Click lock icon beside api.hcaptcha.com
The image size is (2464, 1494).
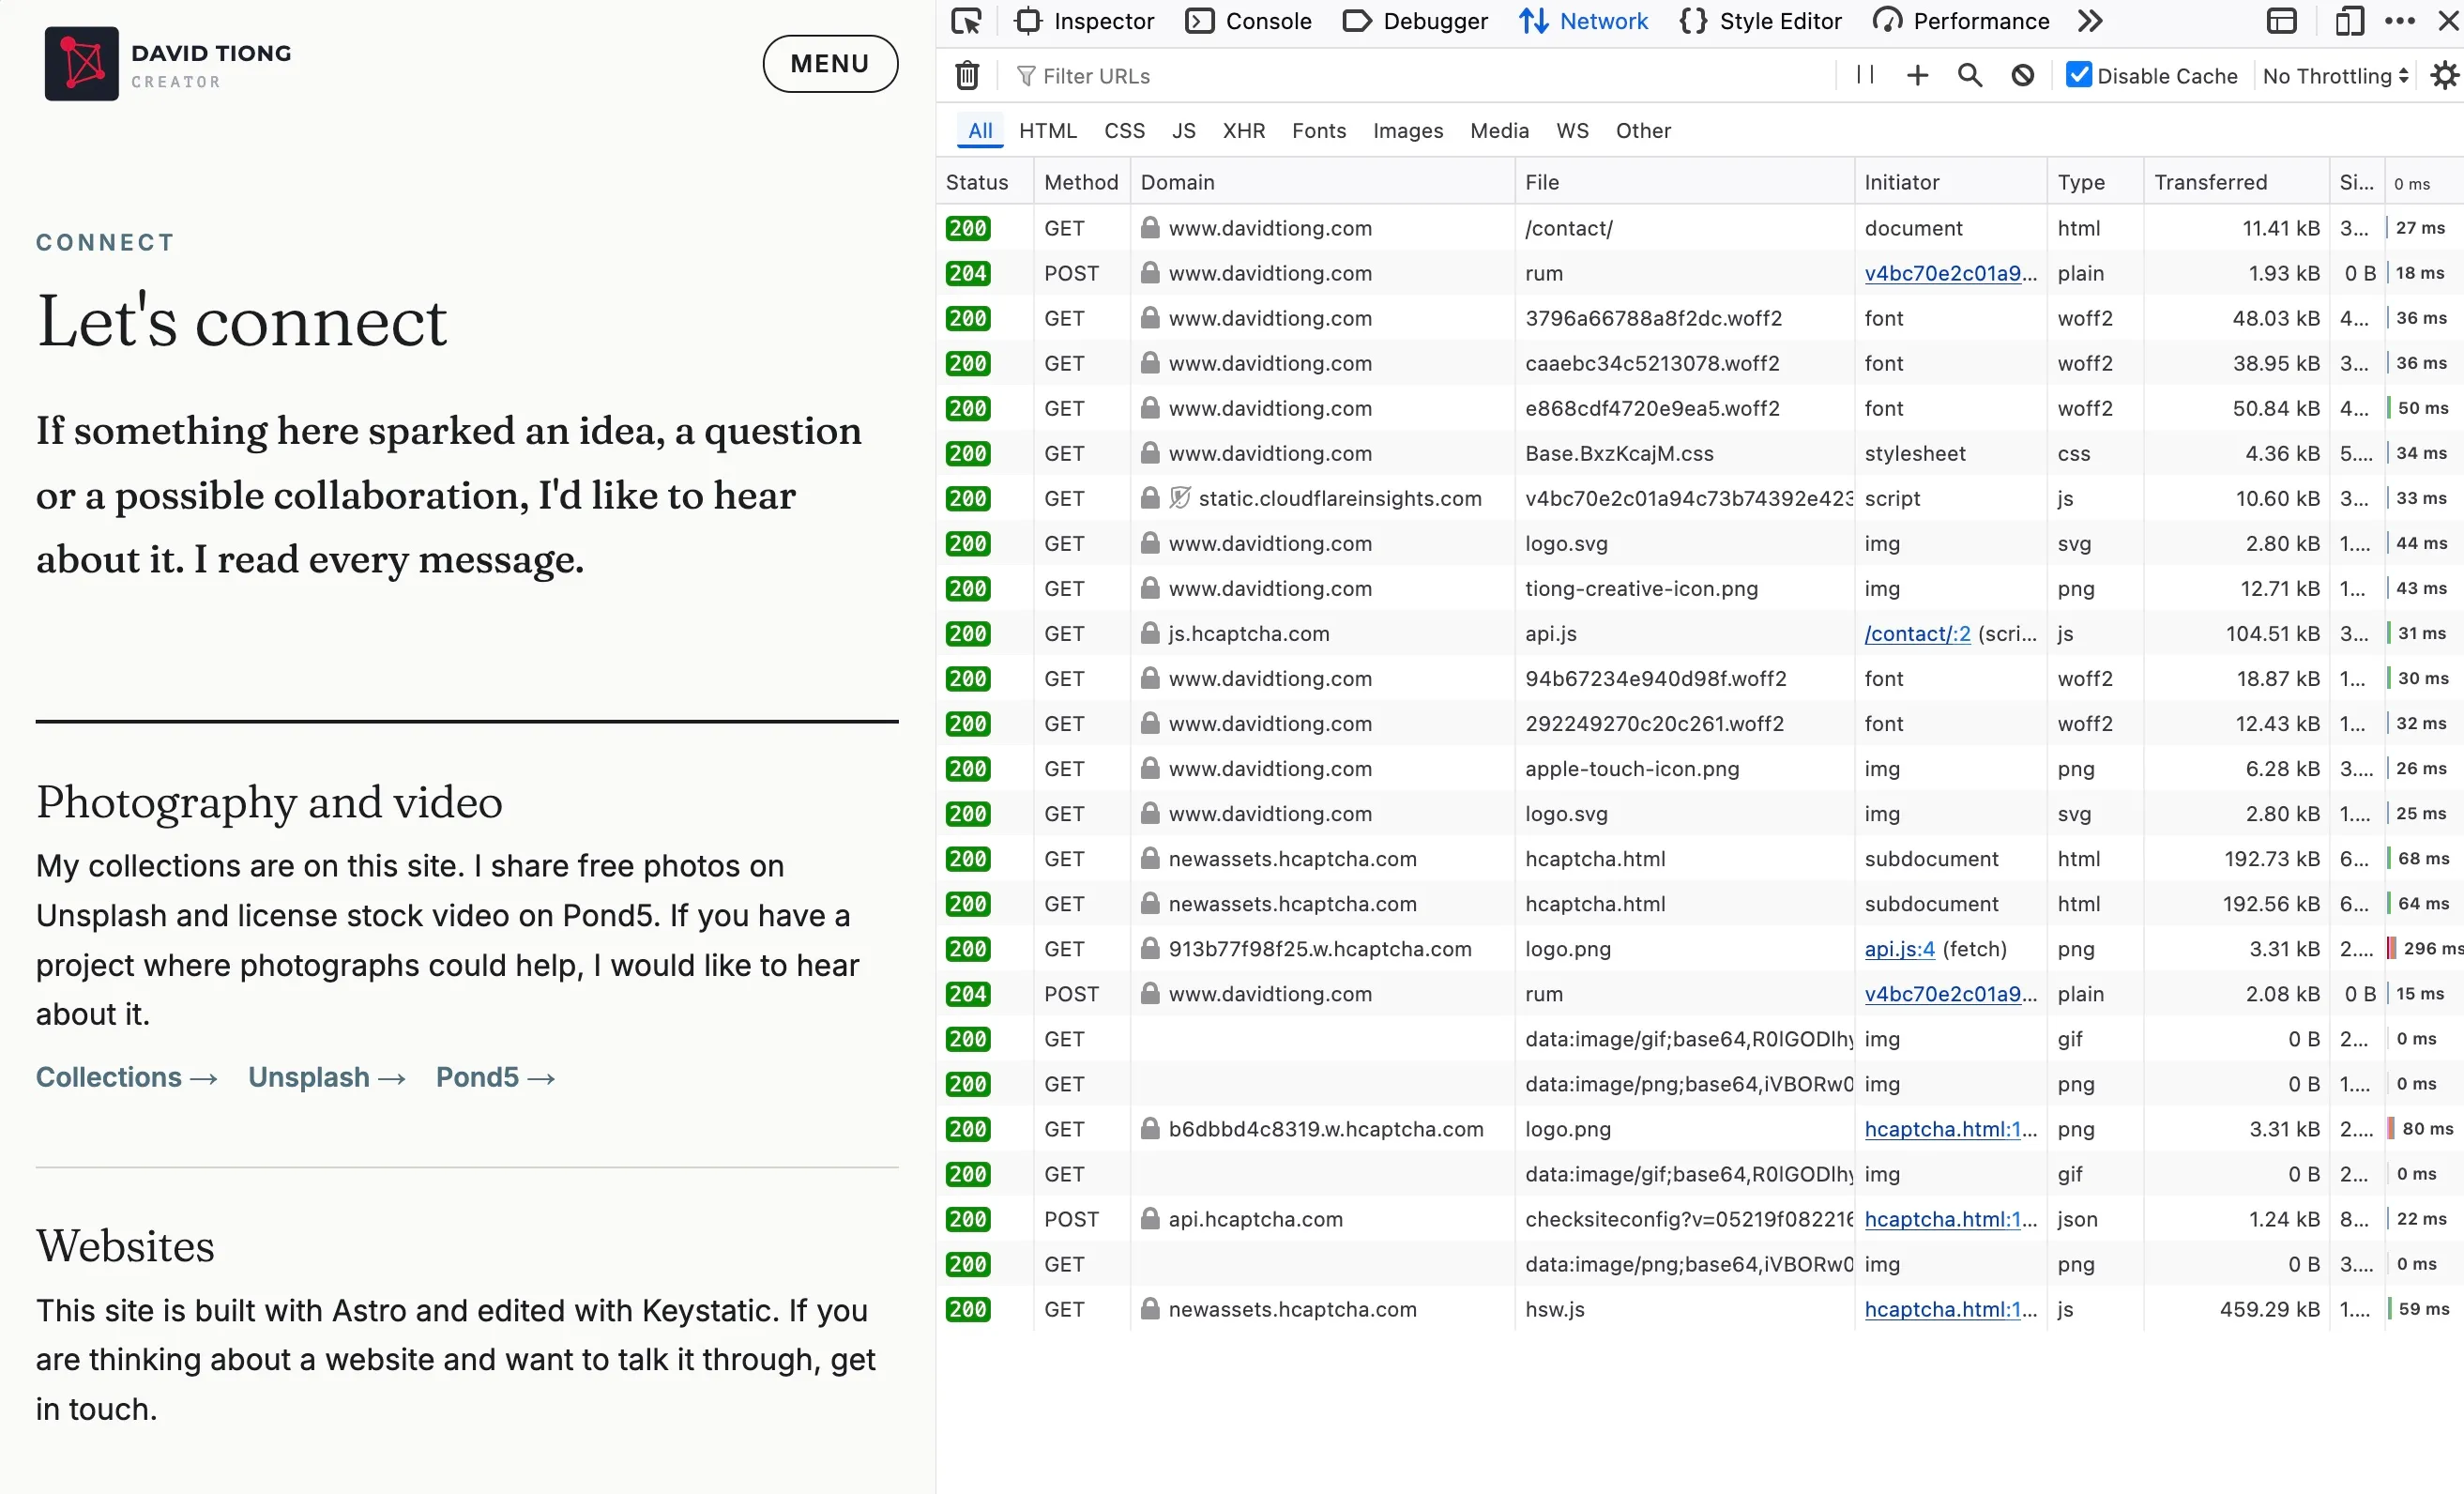click(x=1150, y=1219)
